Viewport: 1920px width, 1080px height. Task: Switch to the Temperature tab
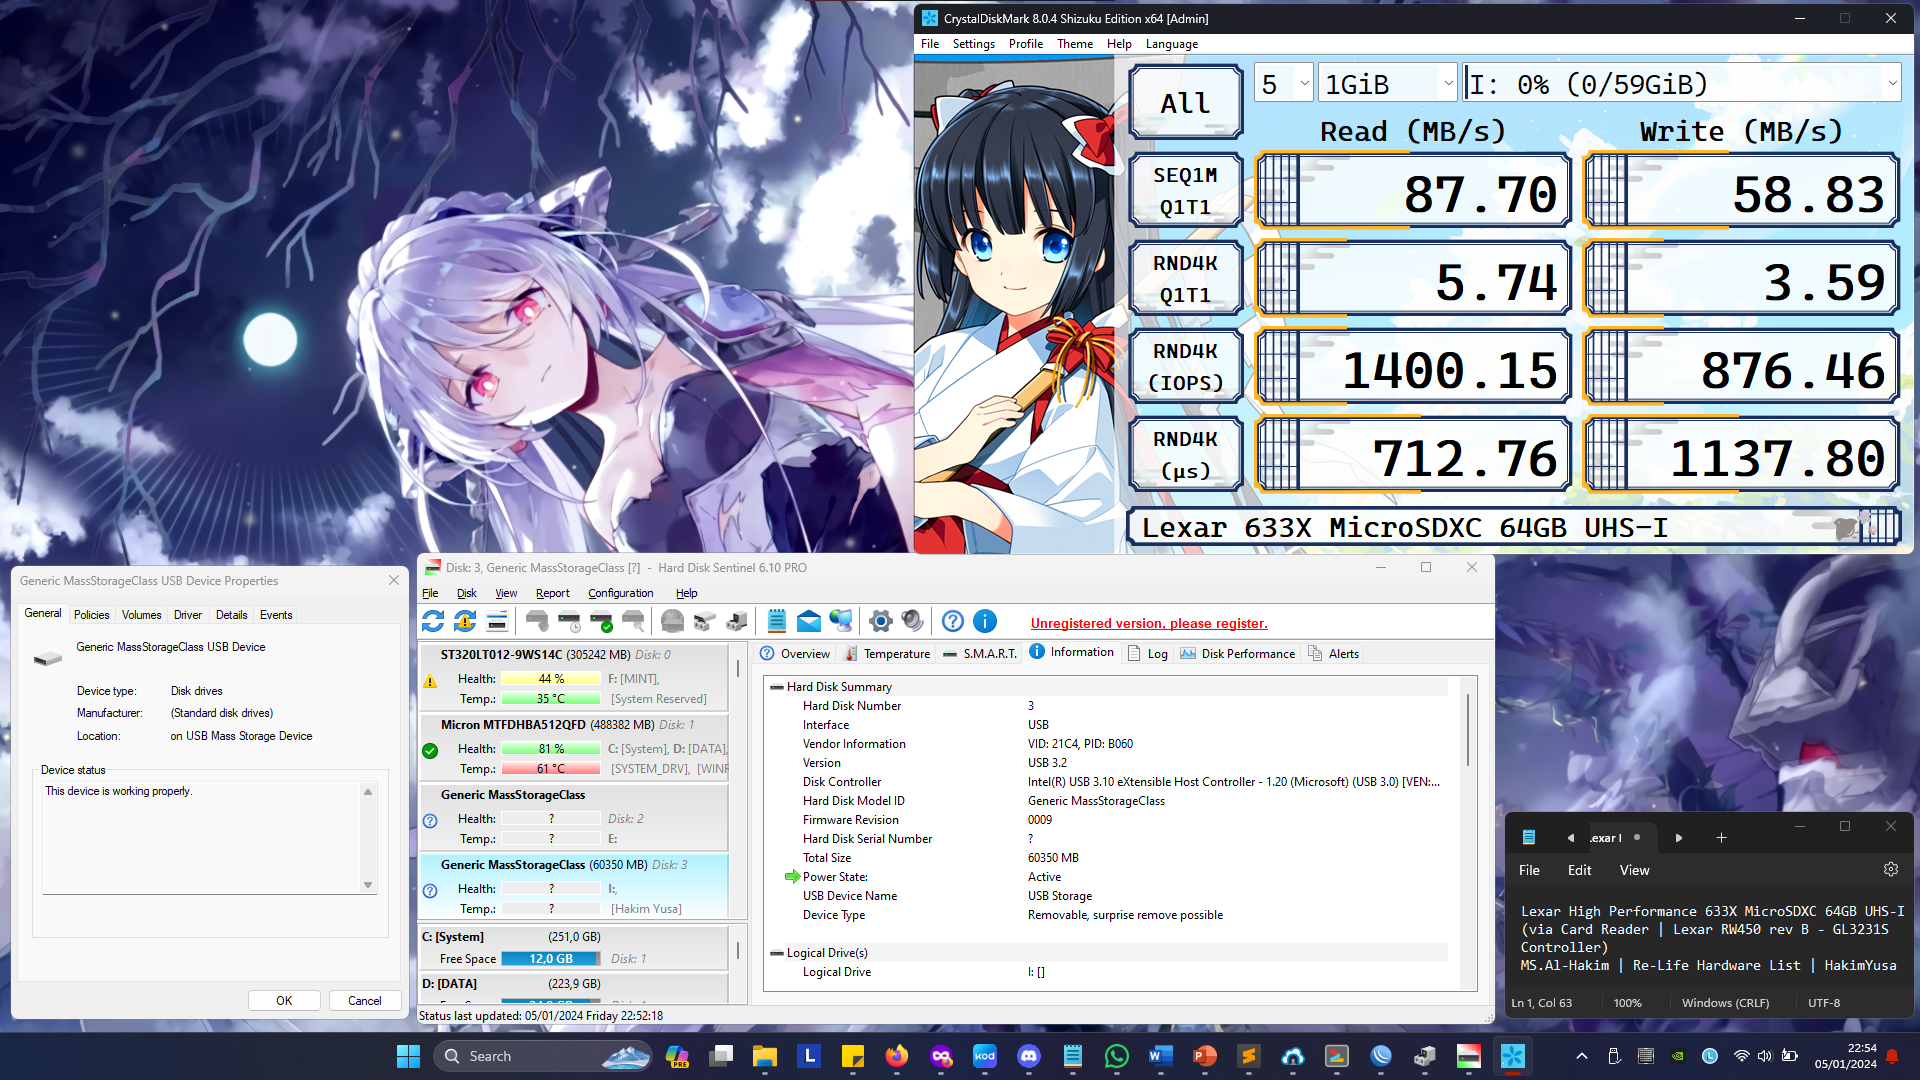(x=887, y=653)
